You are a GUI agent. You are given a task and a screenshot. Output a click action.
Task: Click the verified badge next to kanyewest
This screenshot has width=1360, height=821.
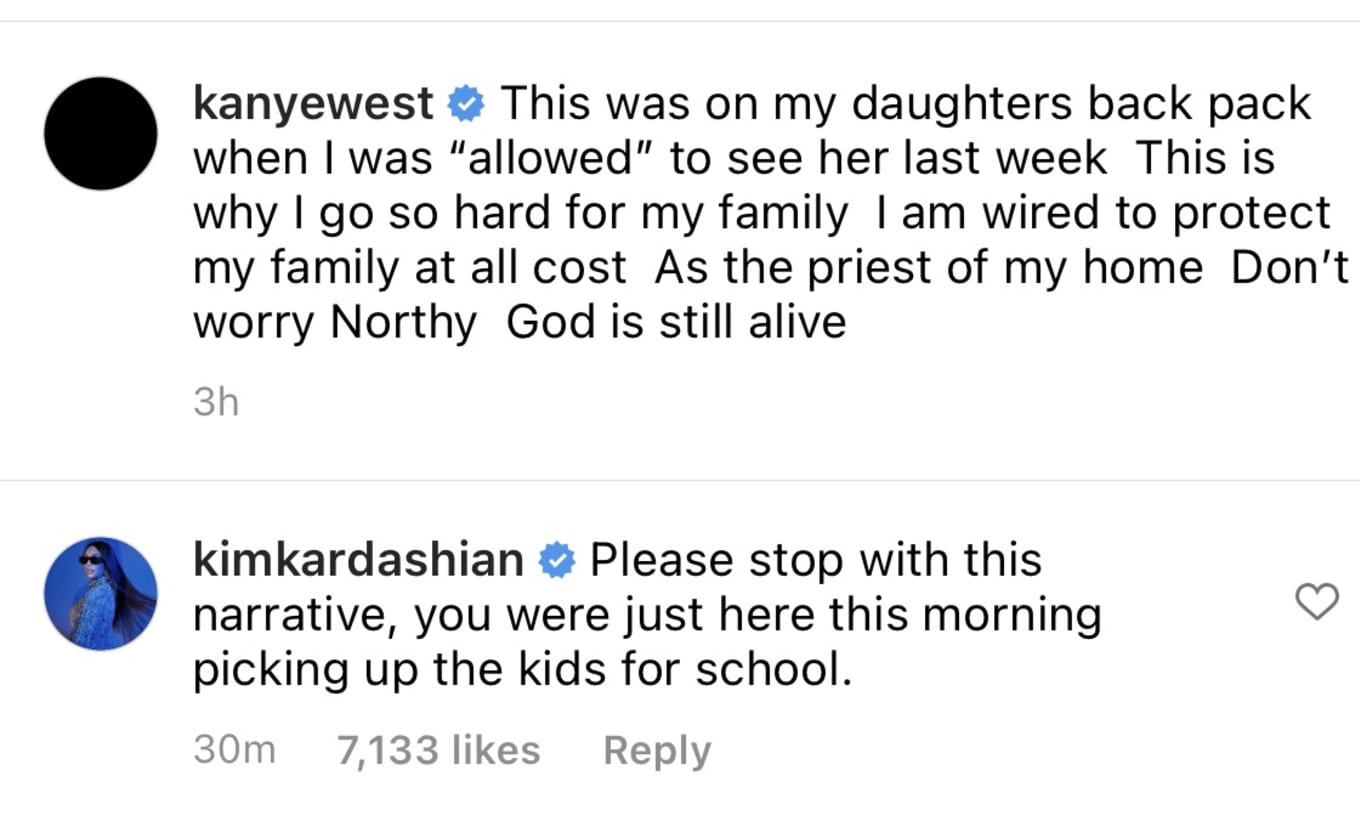point(466,103)
